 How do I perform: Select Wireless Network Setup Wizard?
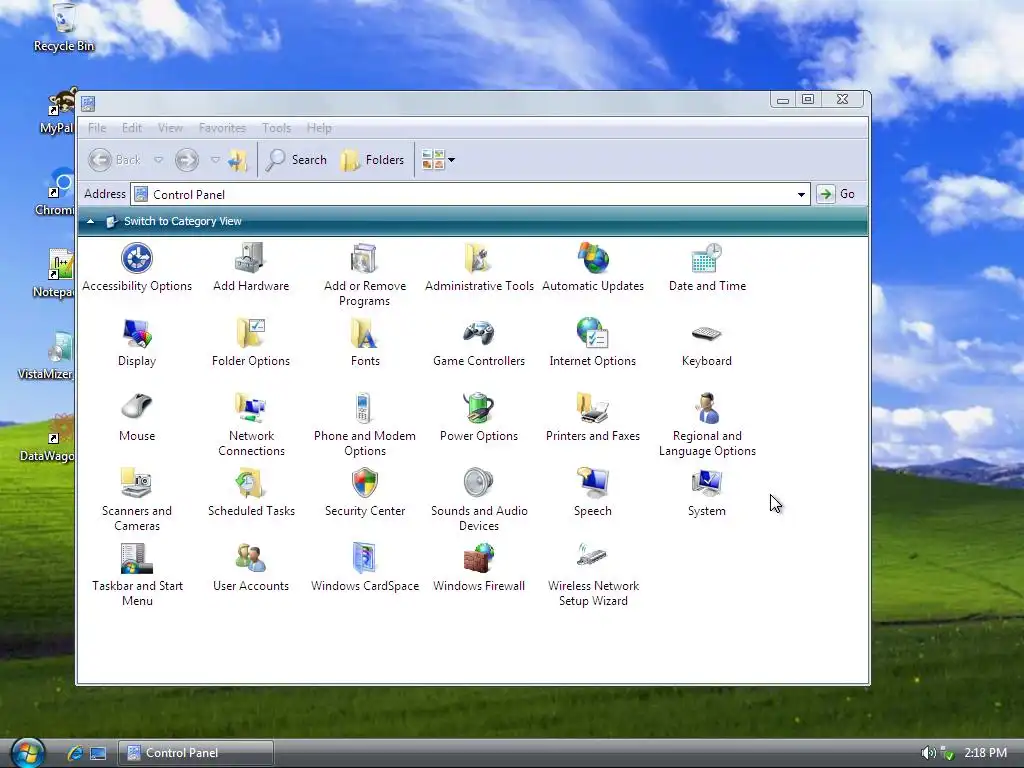pos(593,575)
